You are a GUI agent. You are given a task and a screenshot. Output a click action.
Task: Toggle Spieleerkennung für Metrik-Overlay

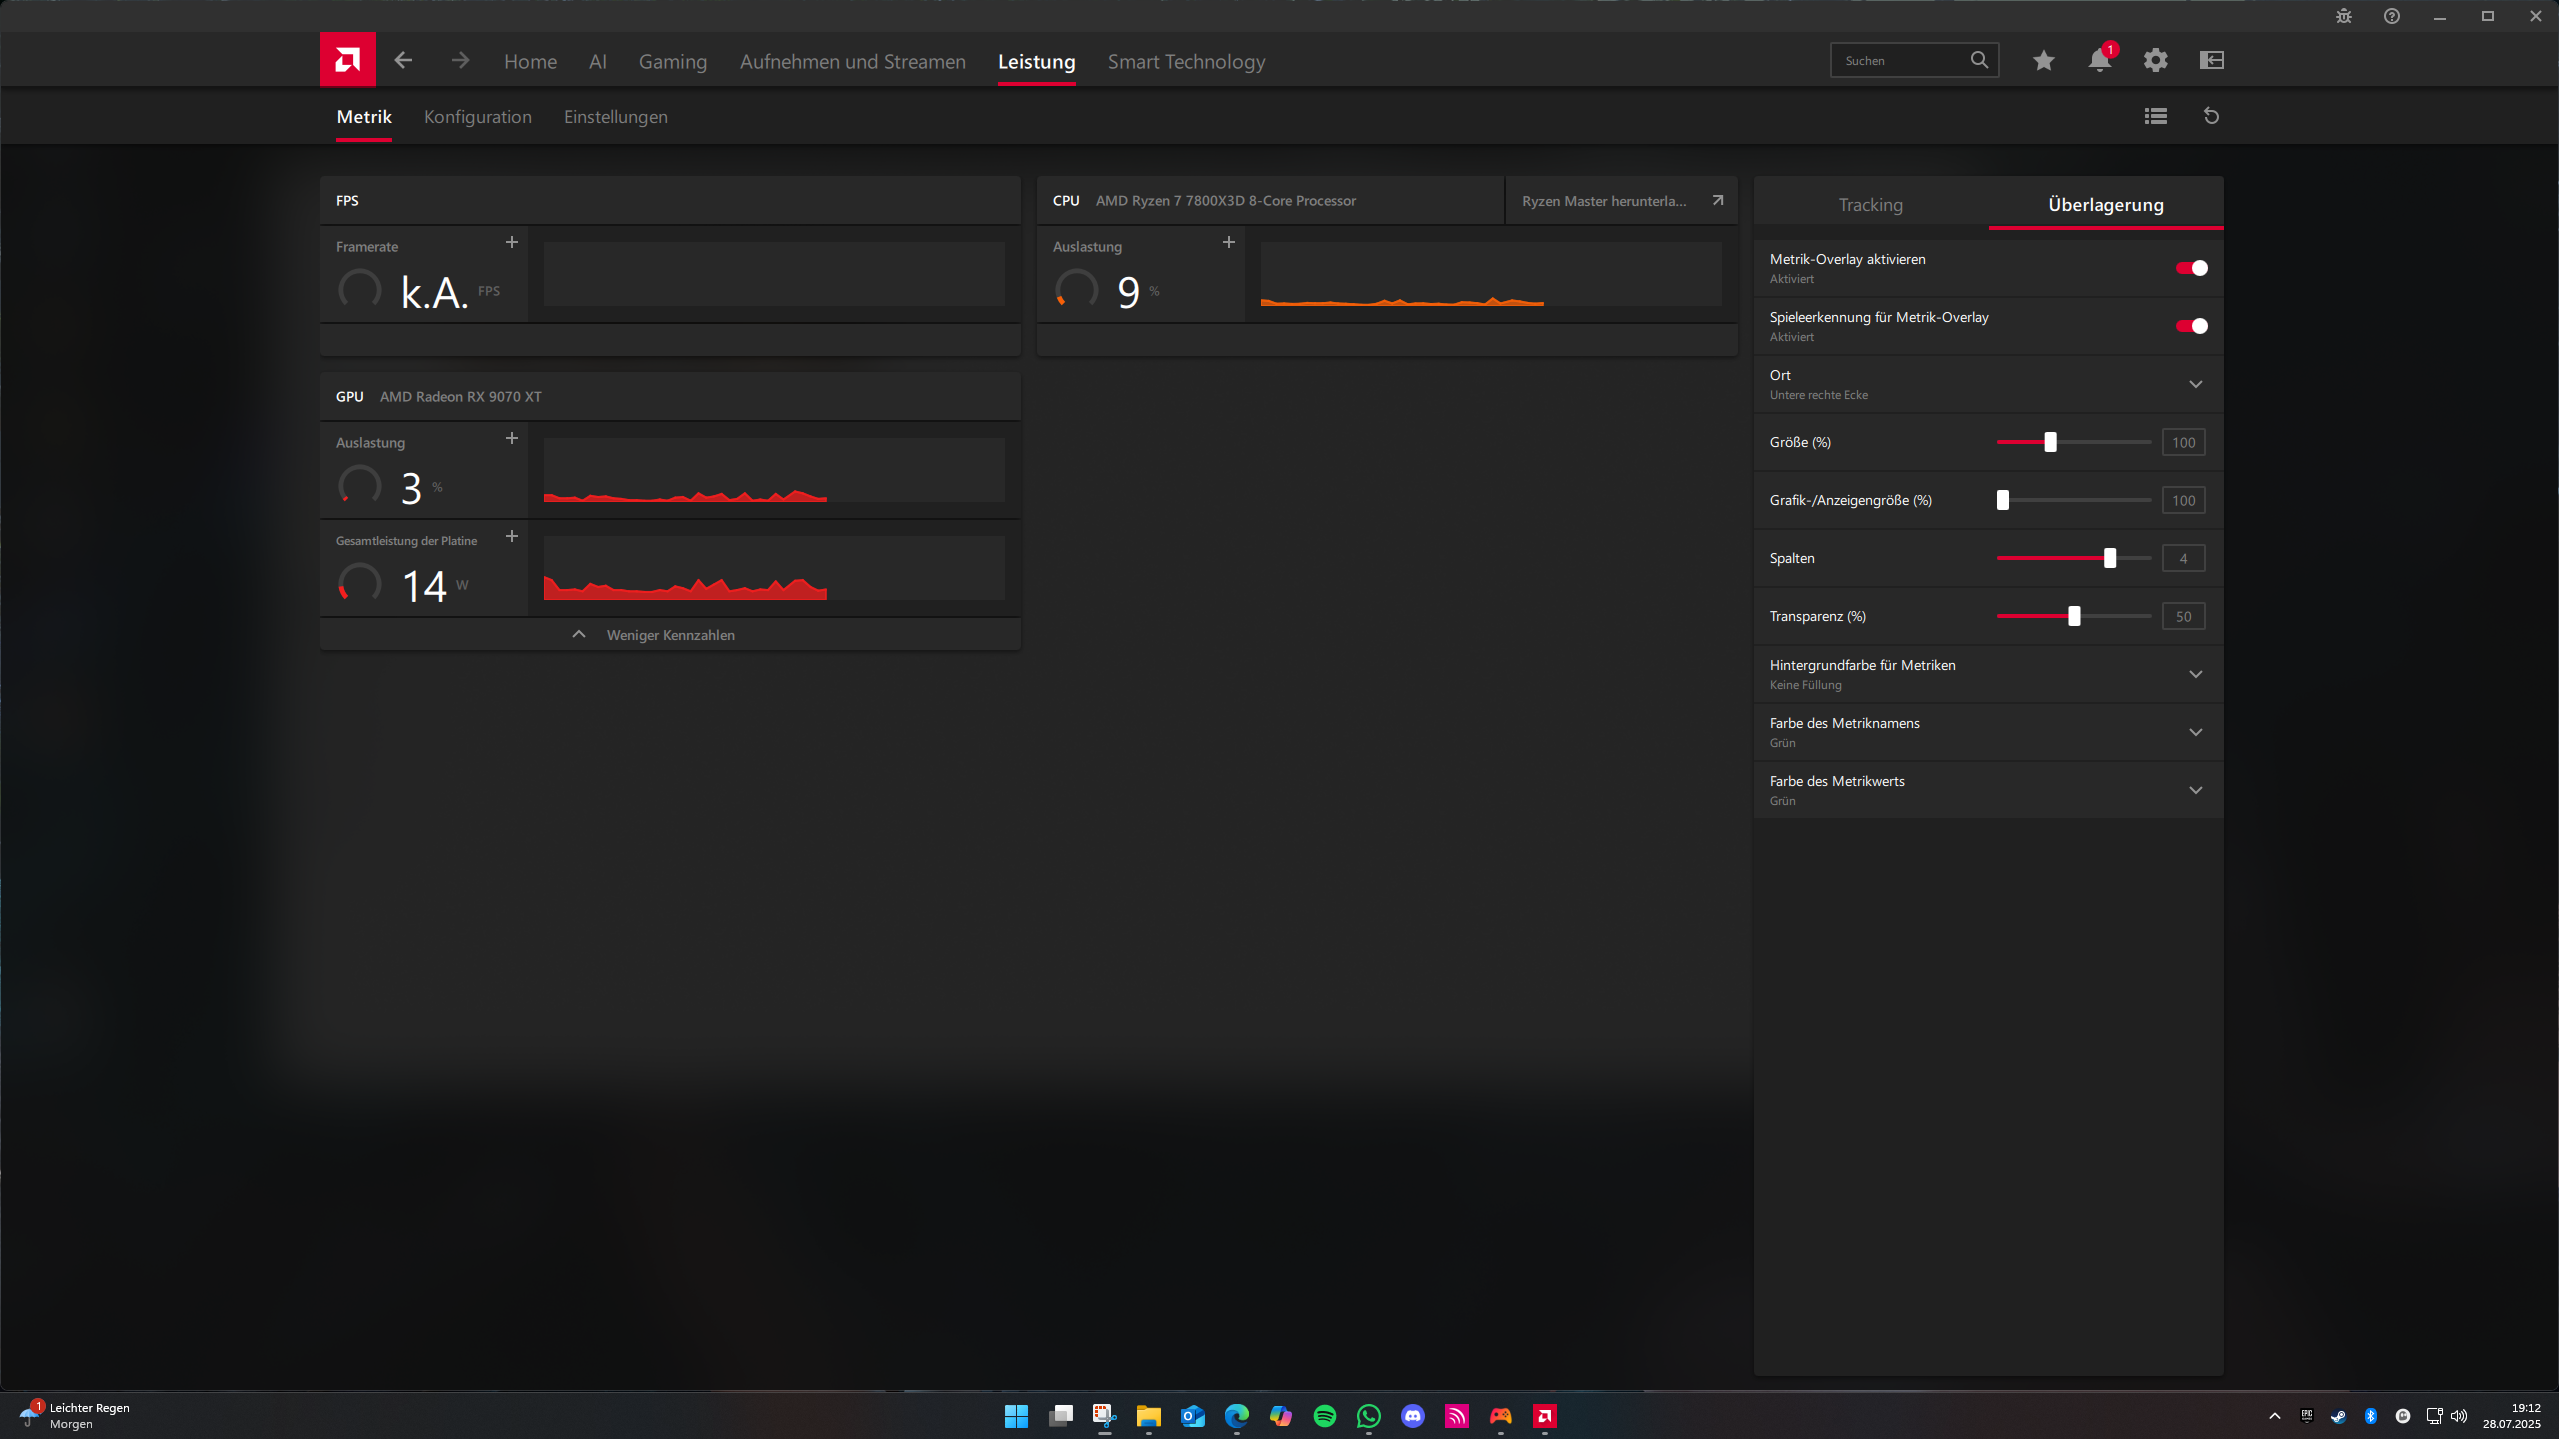2191,326
